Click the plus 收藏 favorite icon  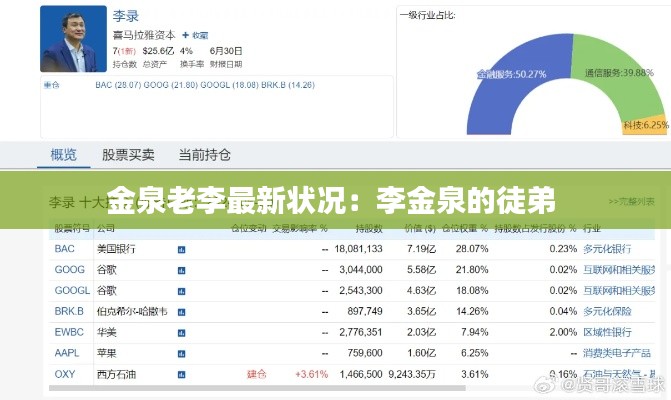tap(195, 36)
